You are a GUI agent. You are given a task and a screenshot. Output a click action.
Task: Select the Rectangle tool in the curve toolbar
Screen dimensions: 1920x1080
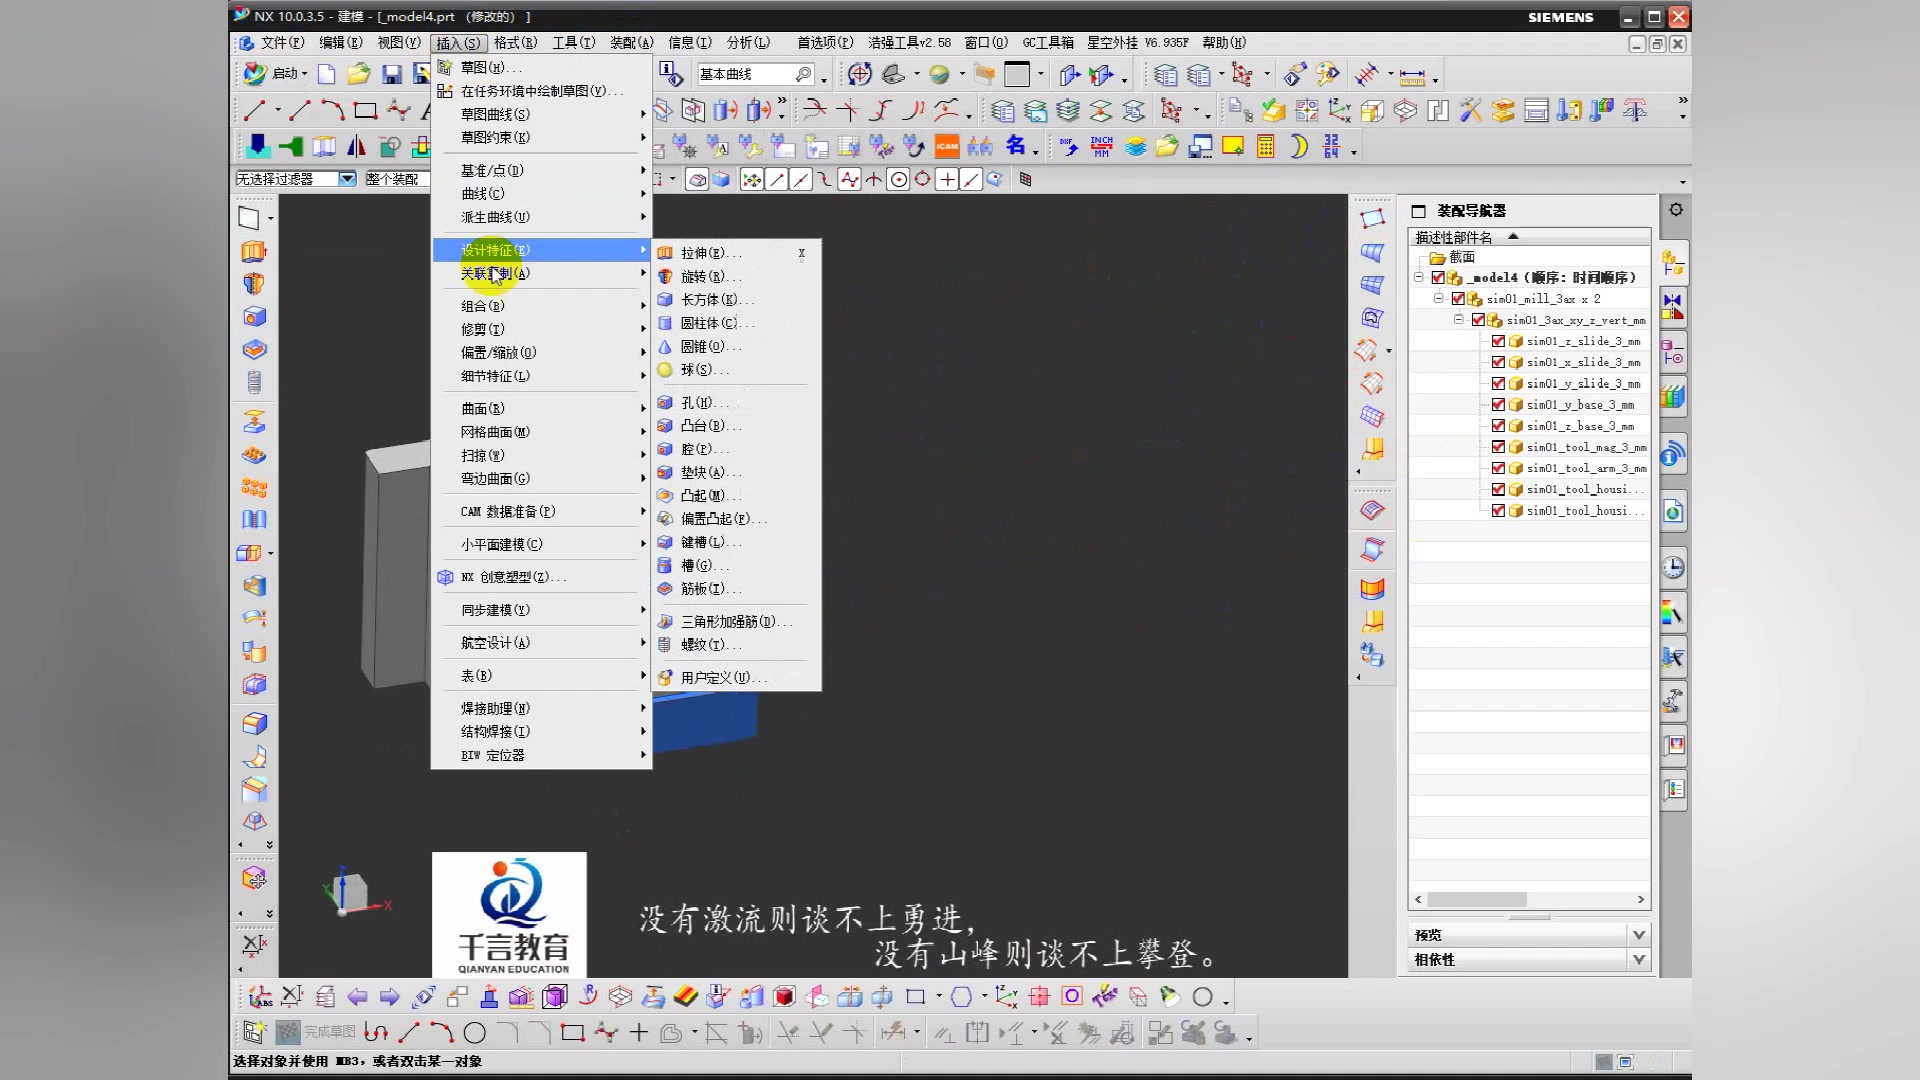click(x=364, y=110)
